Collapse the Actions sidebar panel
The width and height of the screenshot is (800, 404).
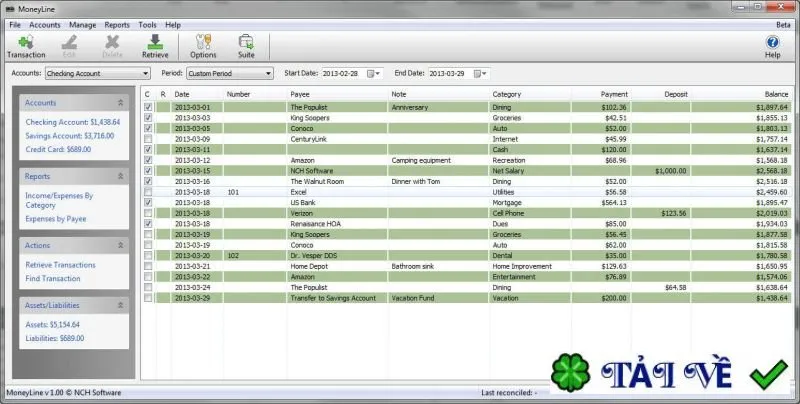click(120, 245)
